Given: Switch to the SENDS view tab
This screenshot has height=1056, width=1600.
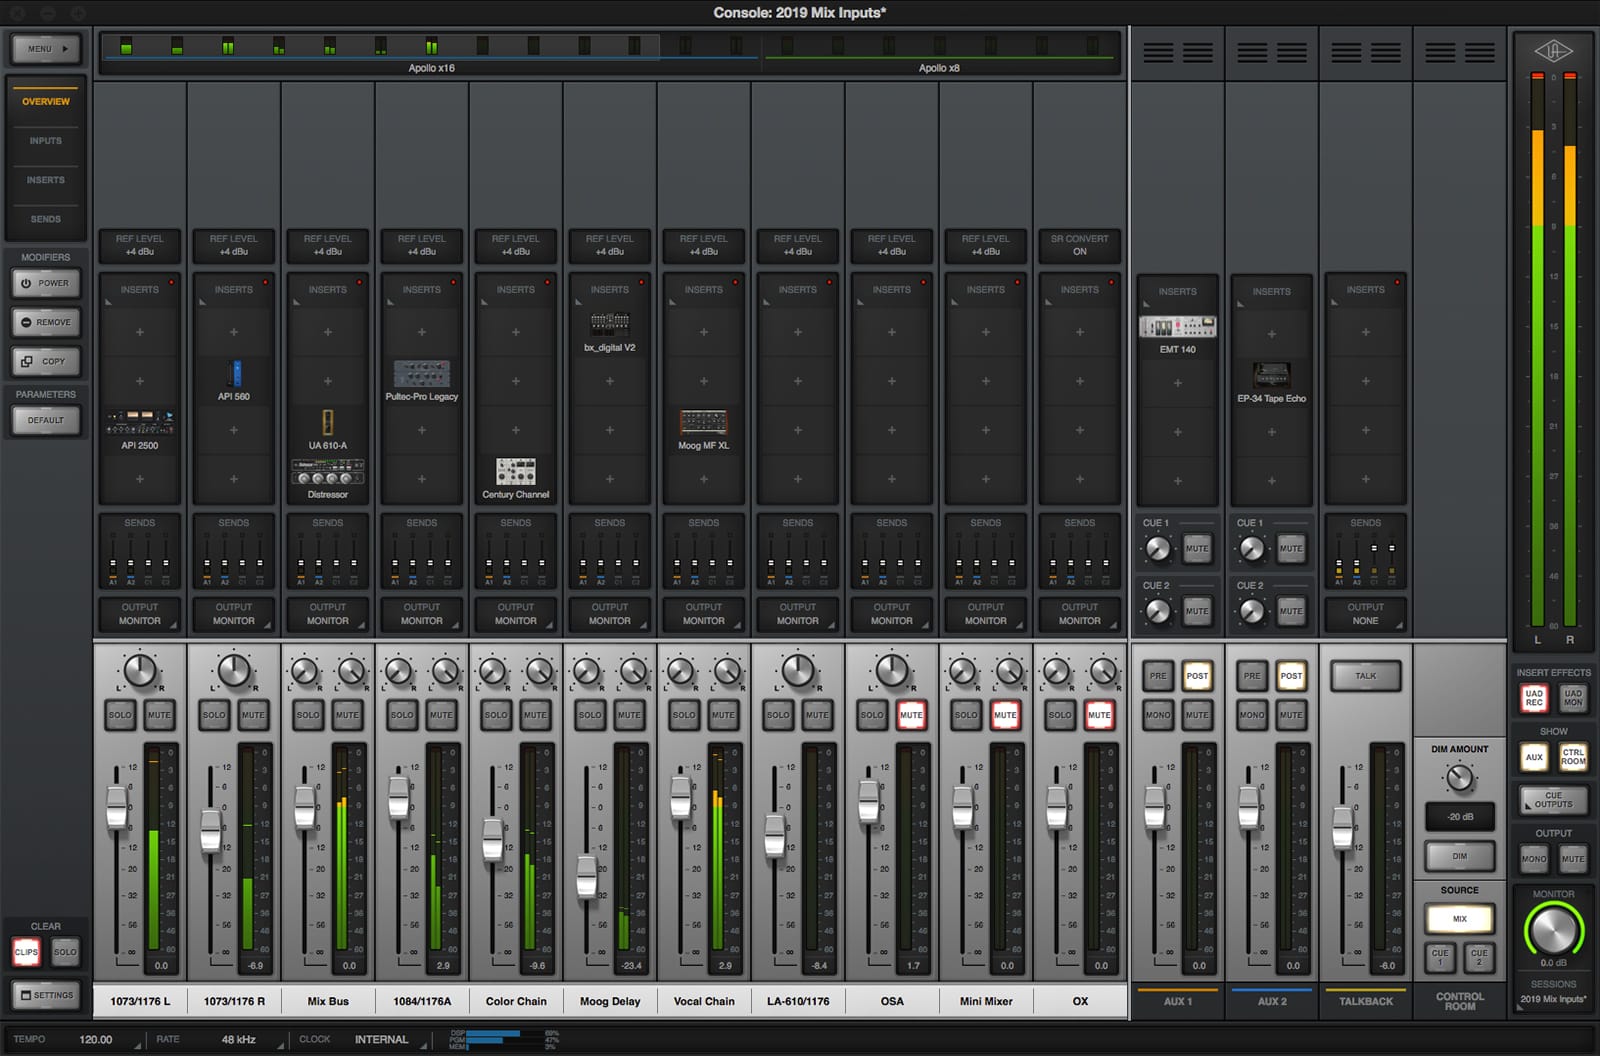Looking at the screenshot, I should point(46,219).
